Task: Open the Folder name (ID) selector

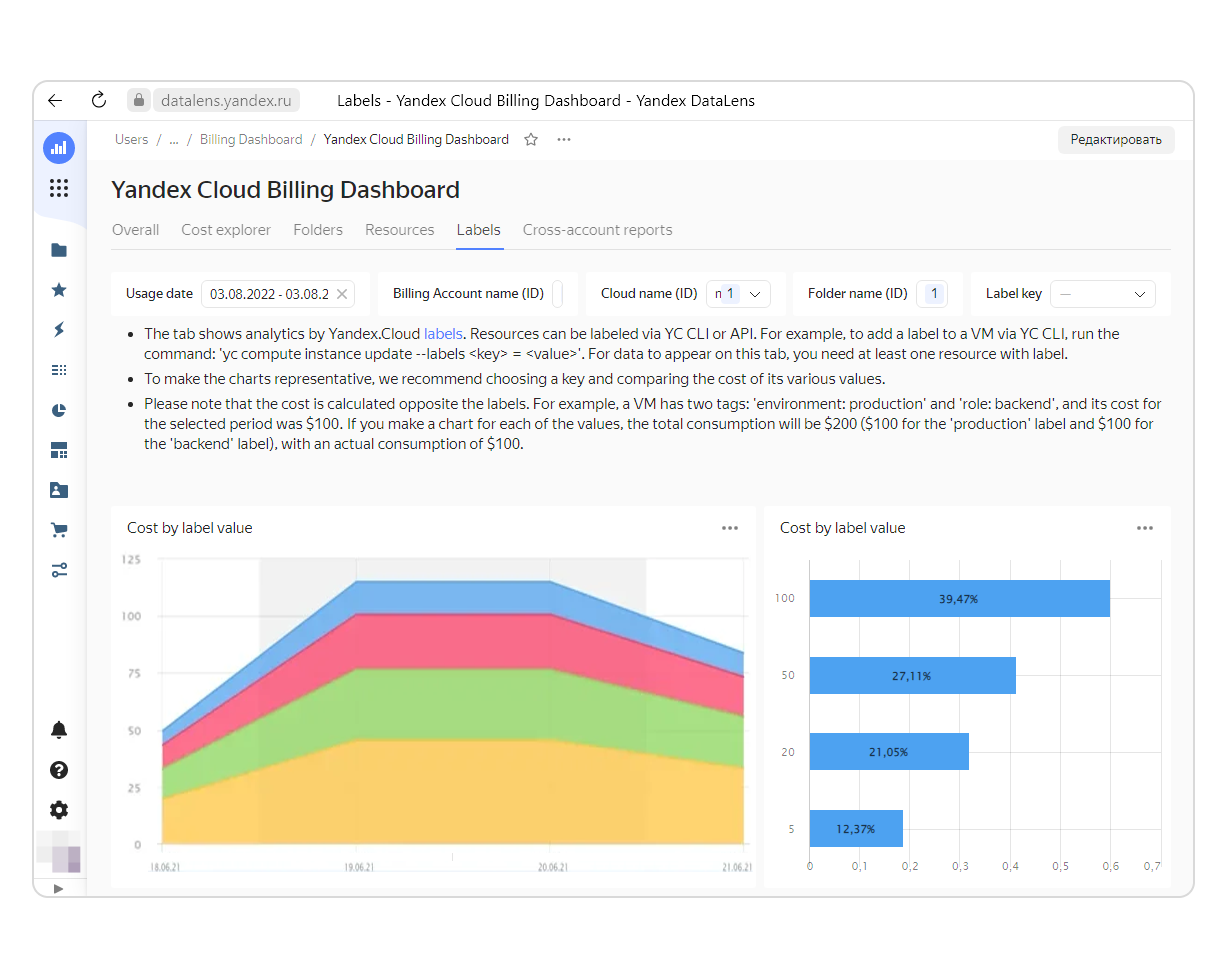Action: (x=933, y=294)
